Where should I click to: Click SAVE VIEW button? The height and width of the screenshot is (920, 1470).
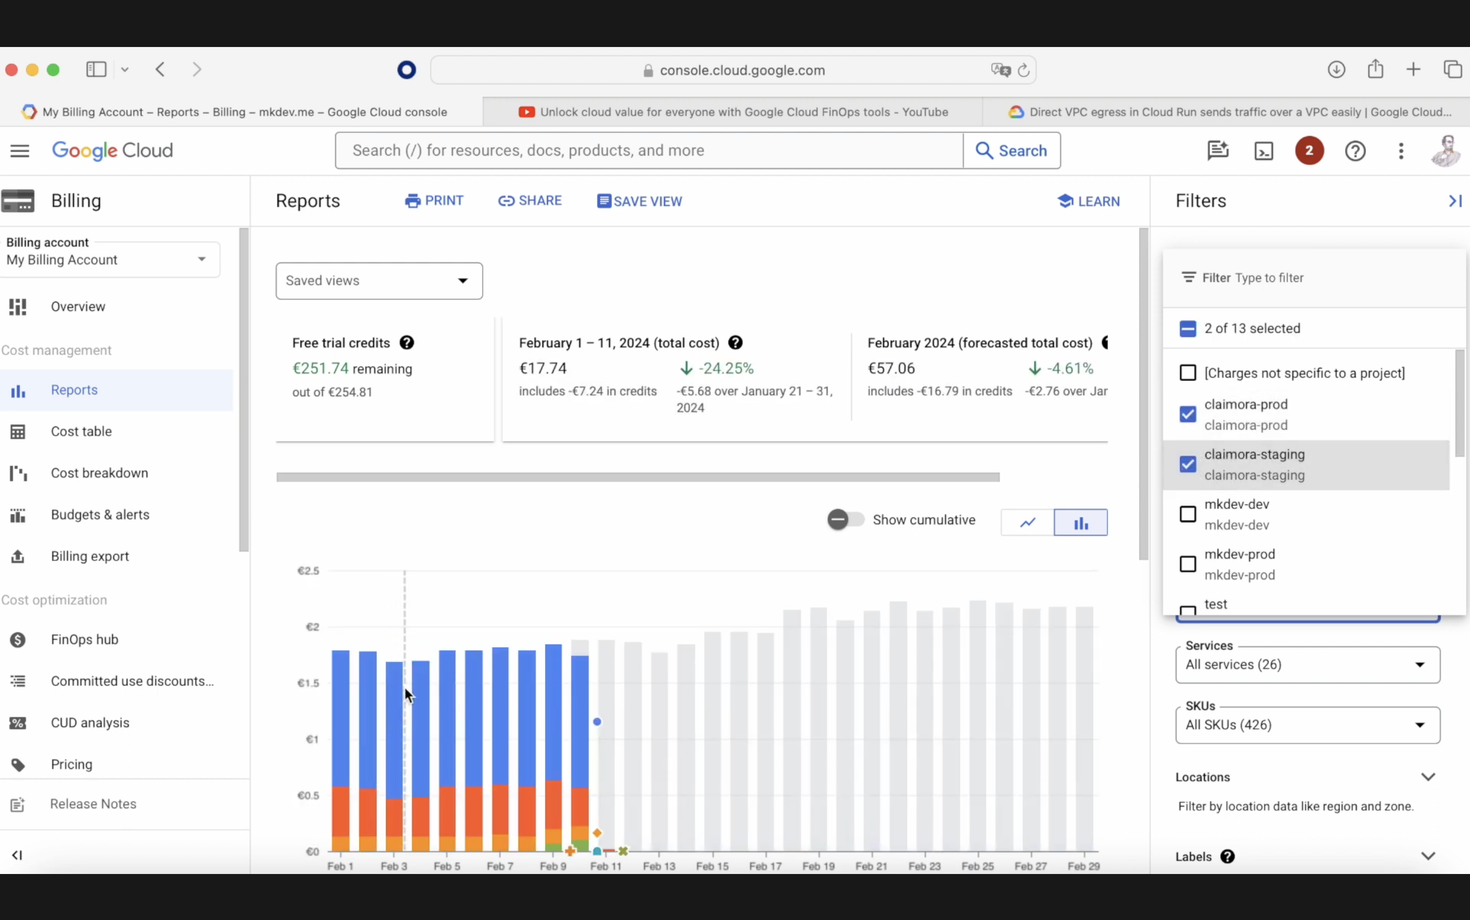(639, 201)
